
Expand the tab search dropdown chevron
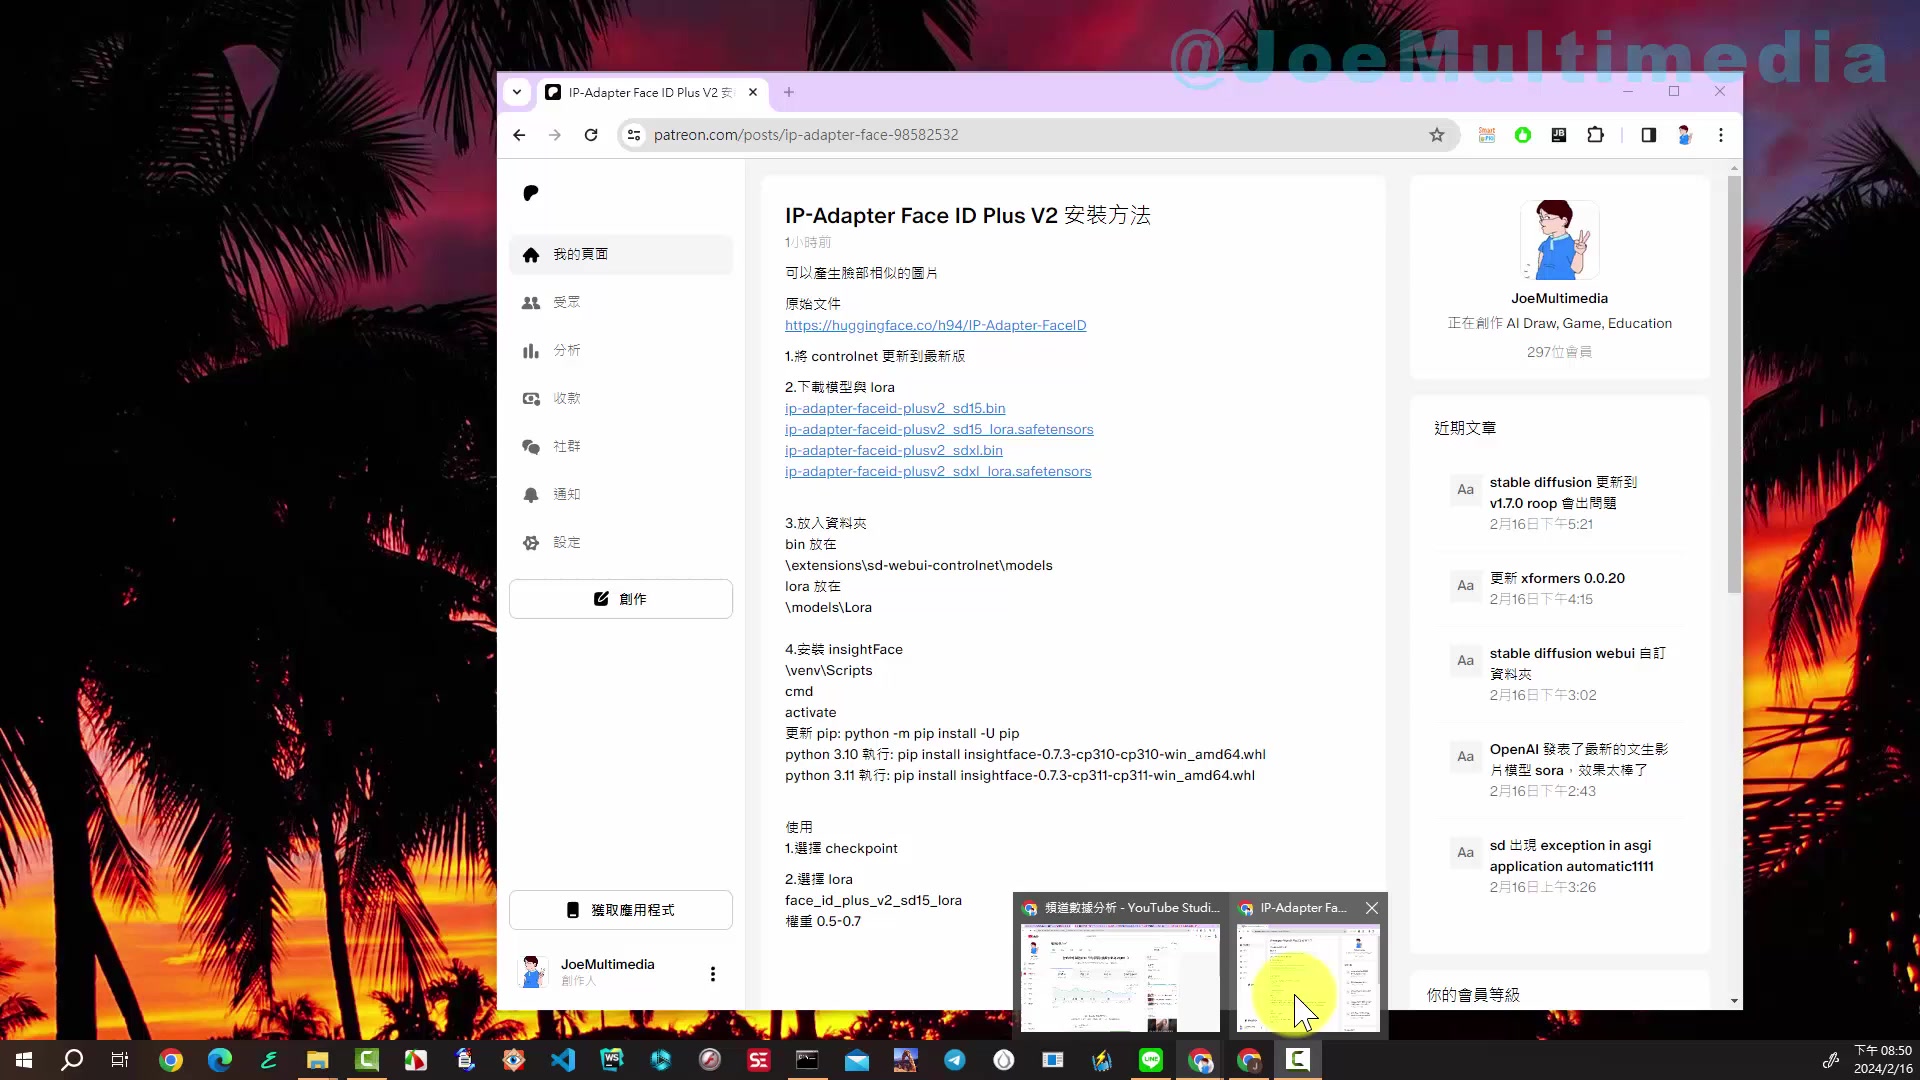coord(517,92)
